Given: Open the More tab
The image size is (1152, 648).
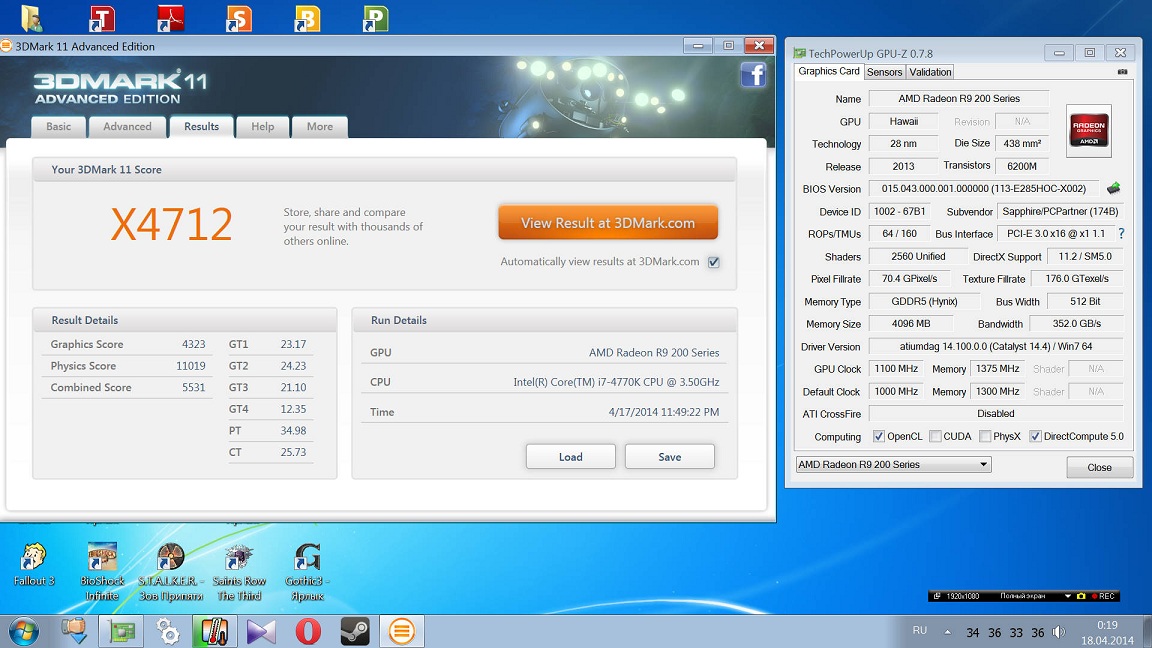Looking at the screenshot, I should [320, 126].
